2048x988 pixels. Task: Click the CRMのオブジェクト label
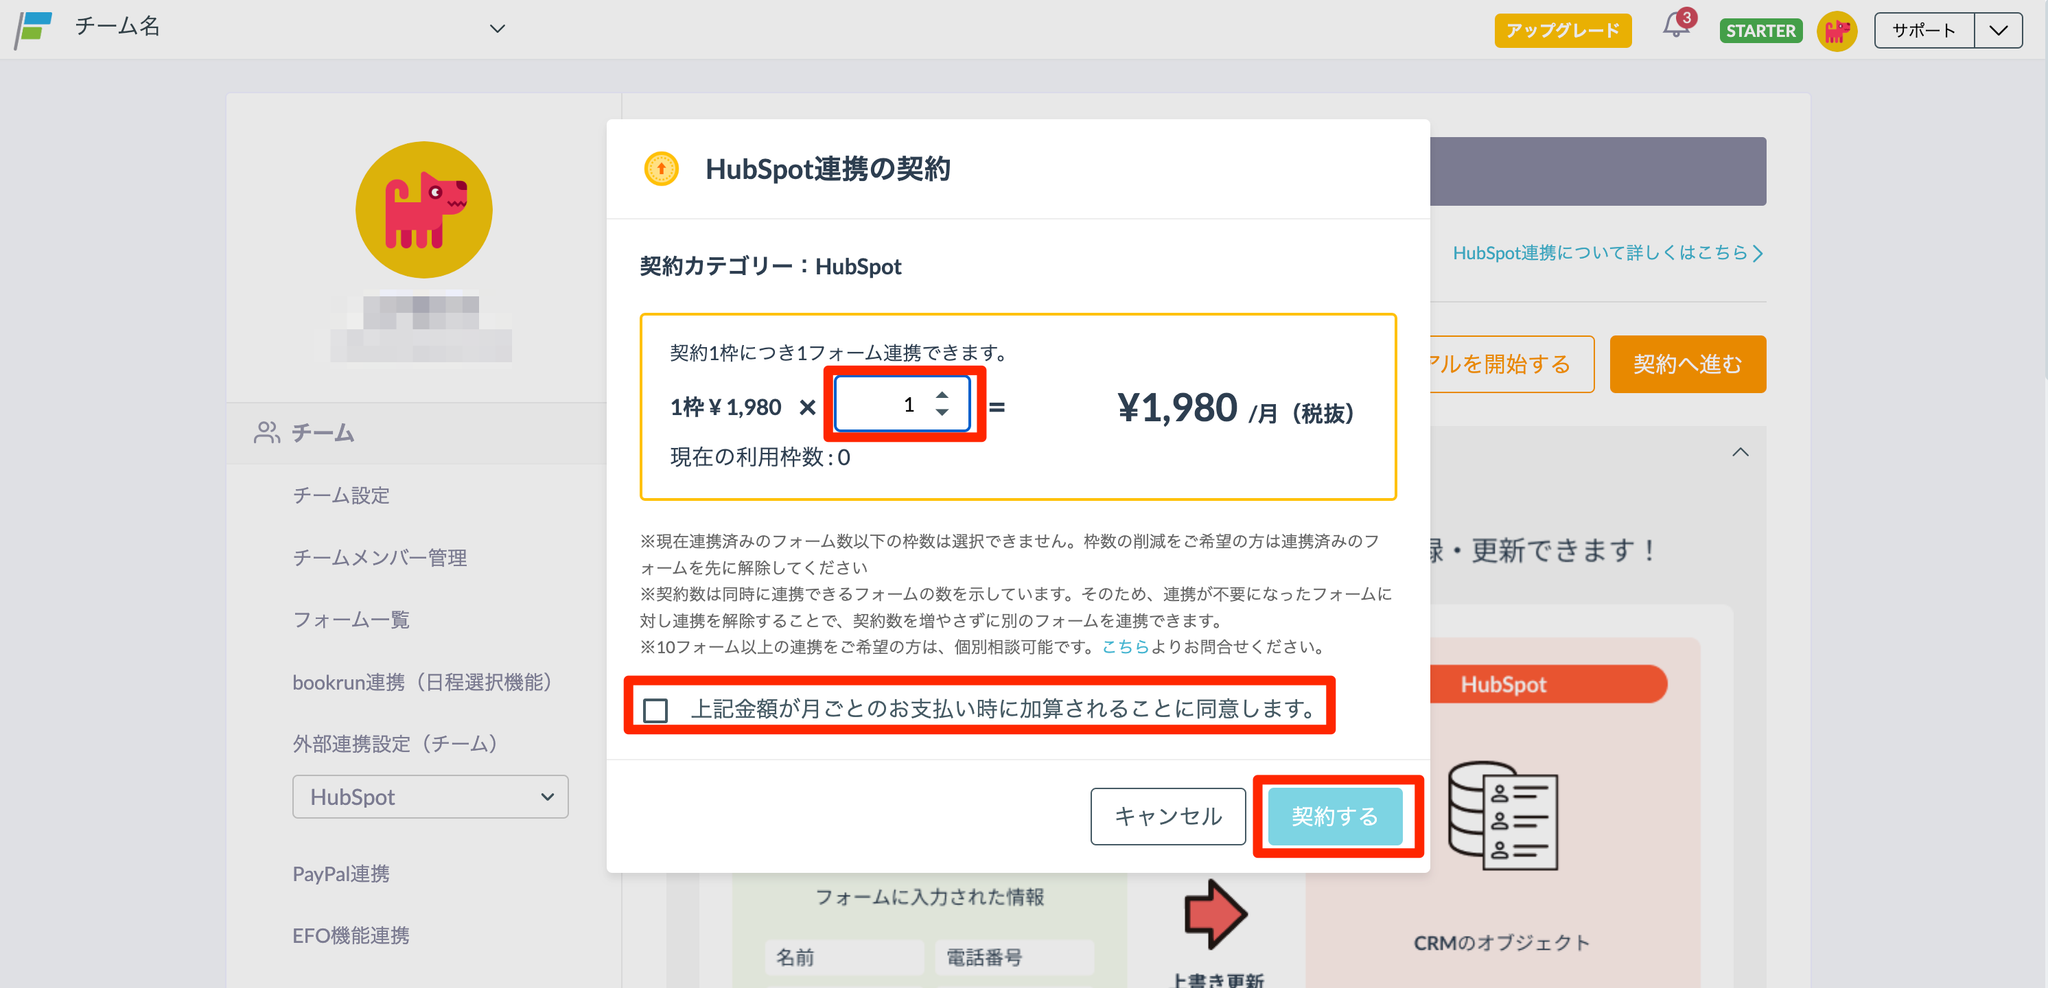[x=1502, y=943]
